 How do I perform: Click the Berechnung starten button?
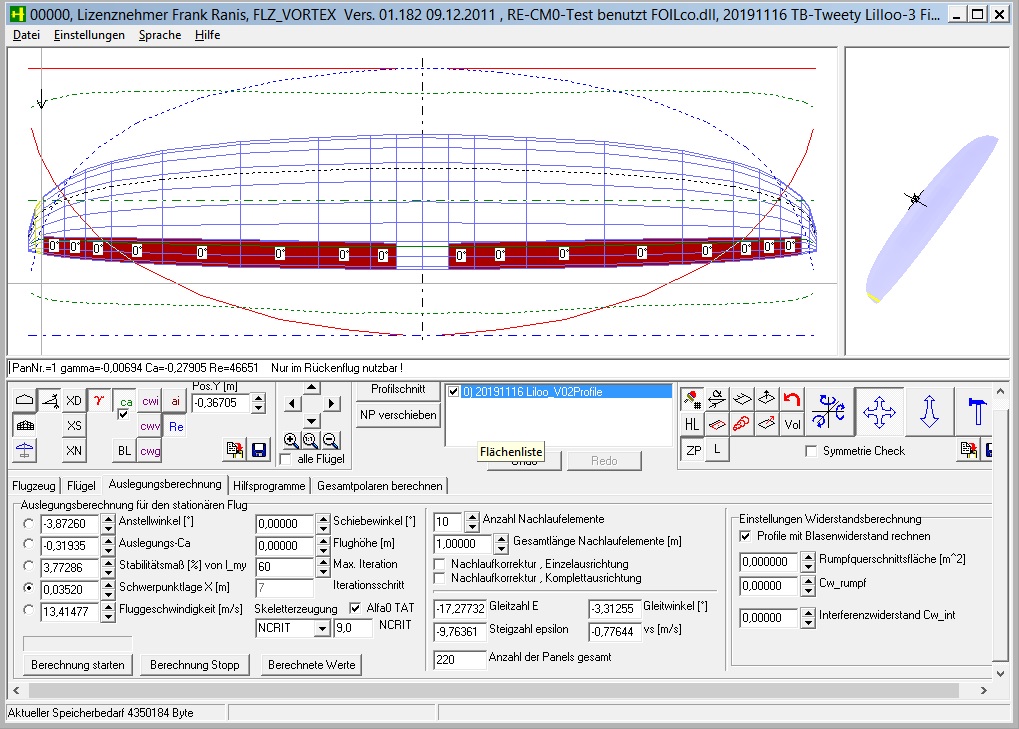click(78, 665)
